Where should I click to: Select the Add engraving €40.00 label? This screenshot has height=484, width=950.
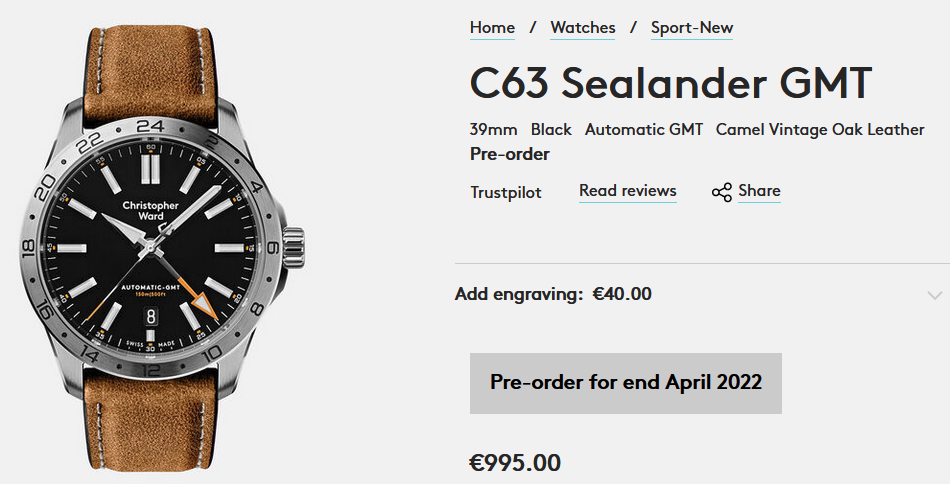point(553,294)
